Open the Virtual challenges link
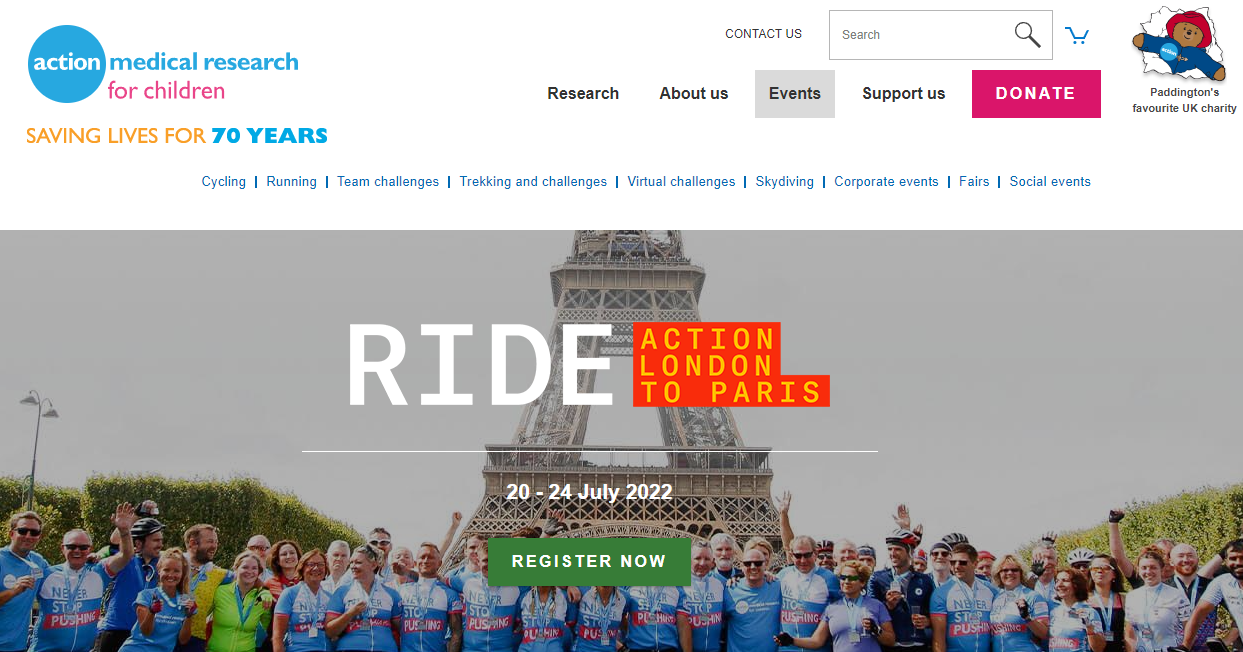The image size is (1243, 652). (681, 182)
